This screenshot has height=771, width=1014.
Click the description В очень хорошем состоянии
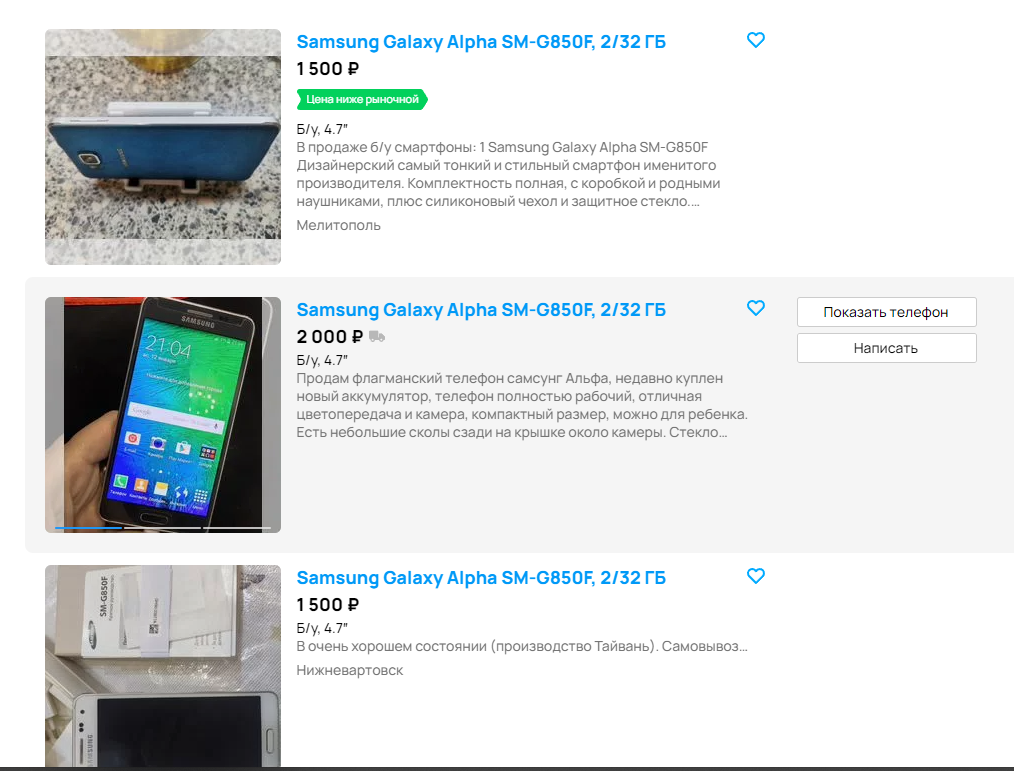[x=522, y=646]
